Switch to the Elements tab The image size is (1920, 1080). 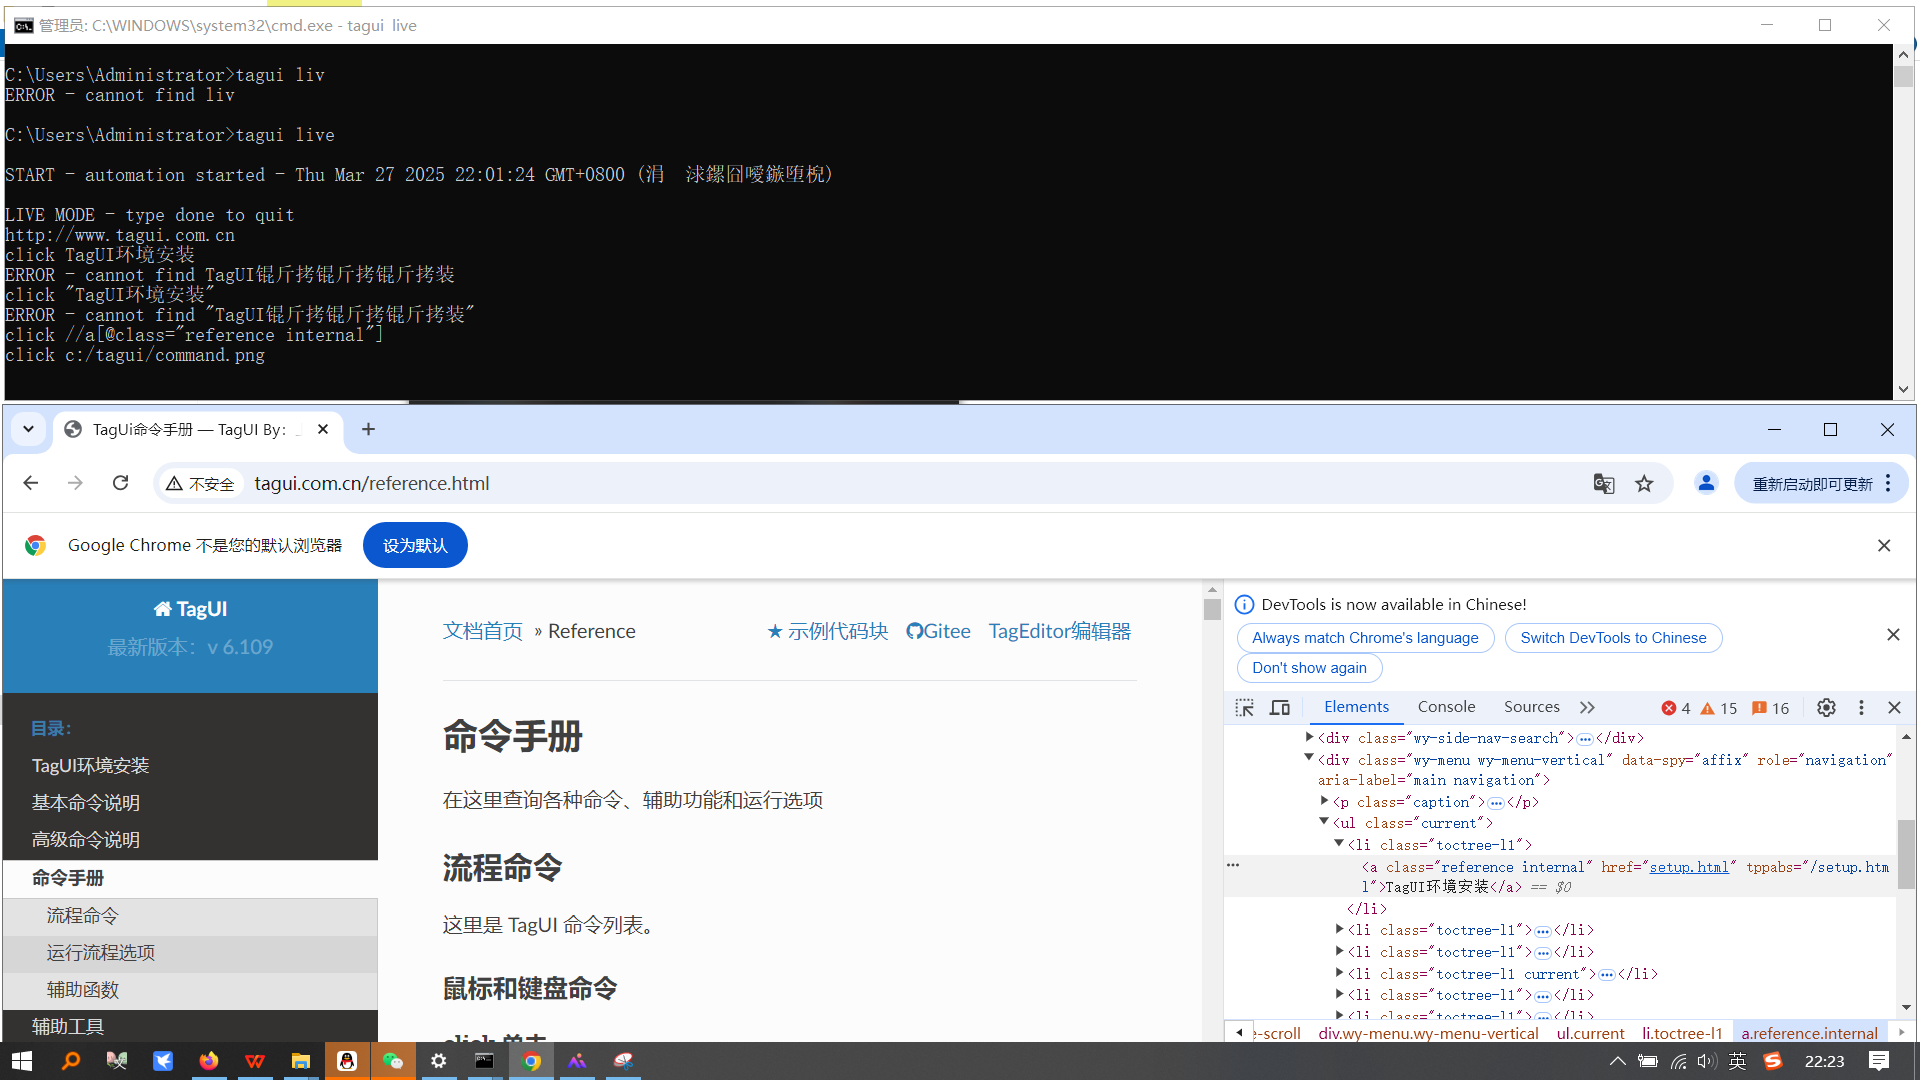coord(1356,707)
